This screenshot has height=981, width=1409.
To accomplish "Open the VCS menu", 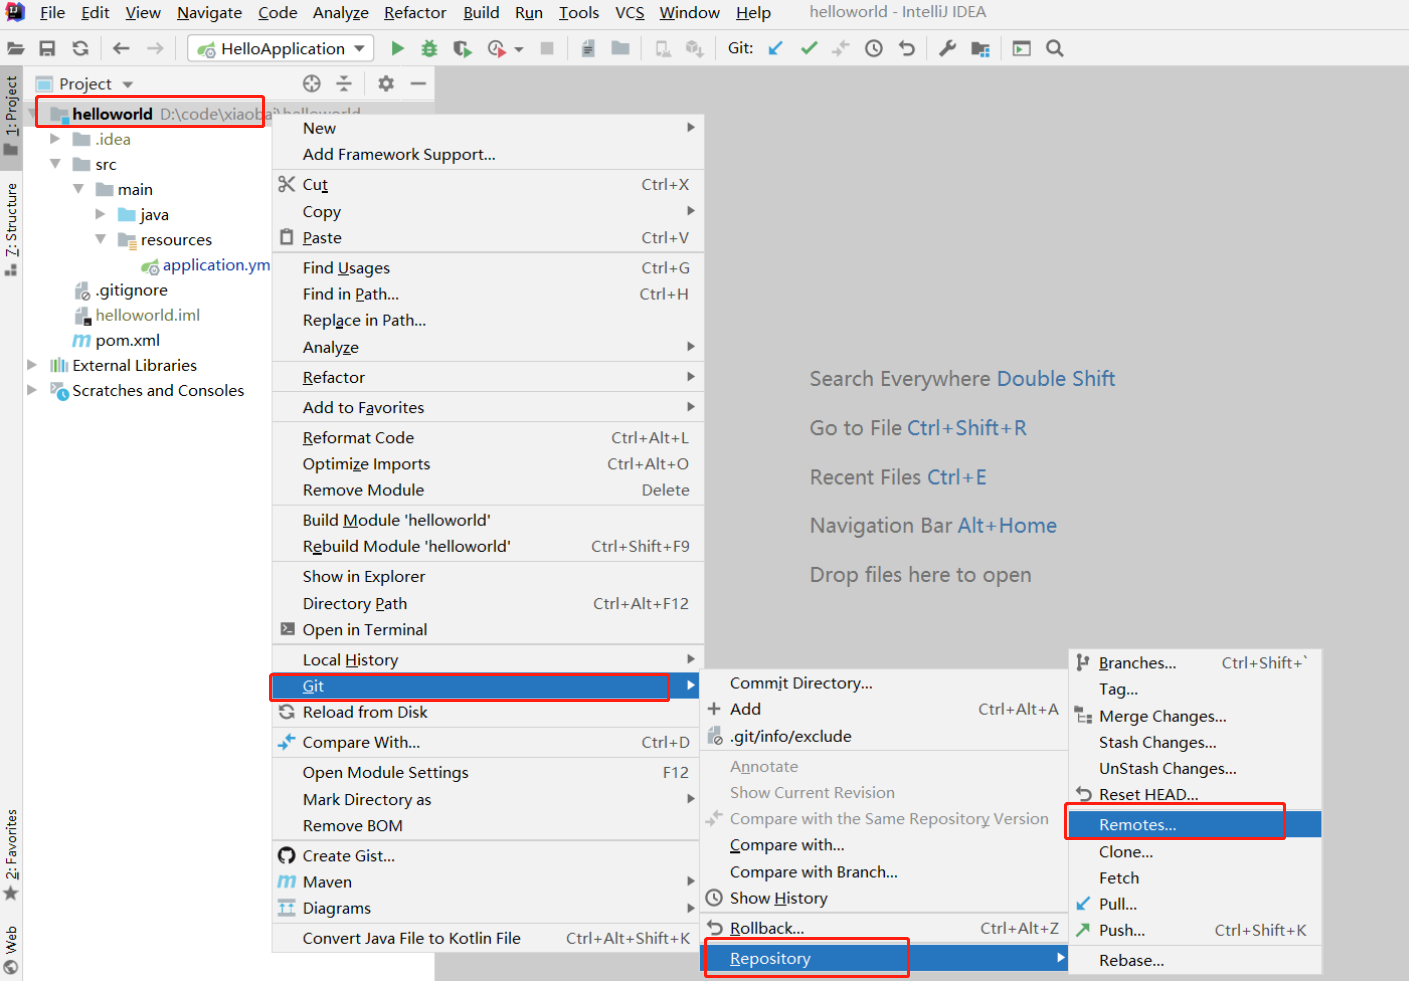I will [629, 12].
